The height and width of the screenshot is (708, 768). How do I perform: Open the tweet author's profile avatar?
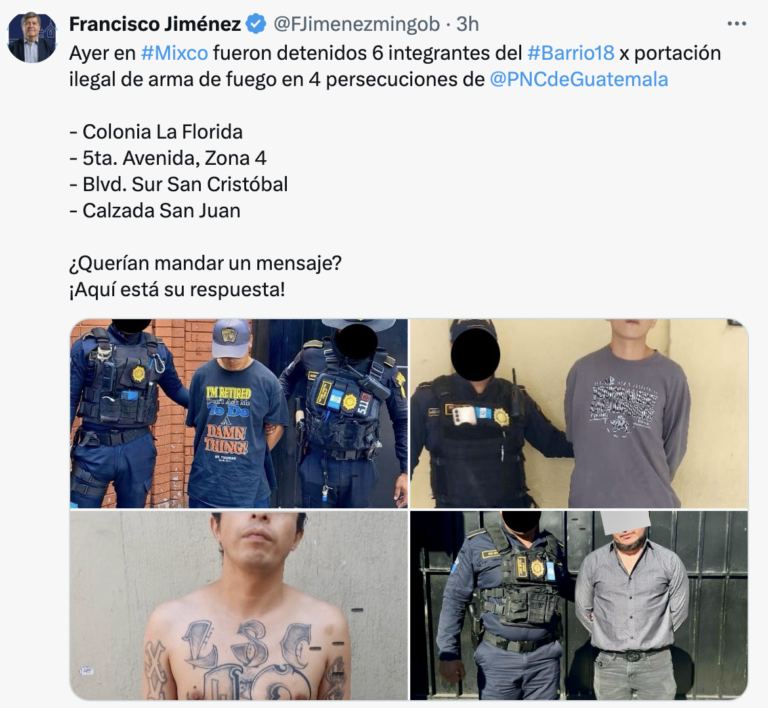click(32, 38)
